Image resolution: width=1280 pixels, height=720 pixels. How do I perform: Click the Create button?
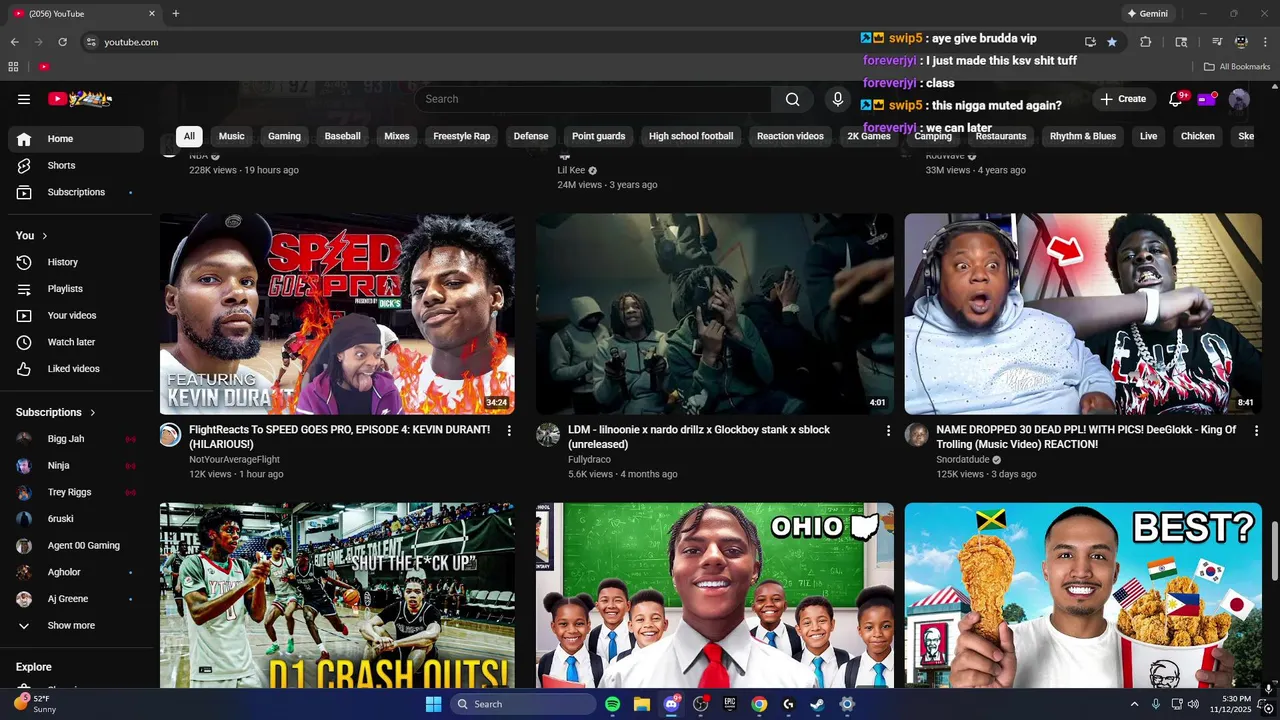click(x=1123, y=99)
